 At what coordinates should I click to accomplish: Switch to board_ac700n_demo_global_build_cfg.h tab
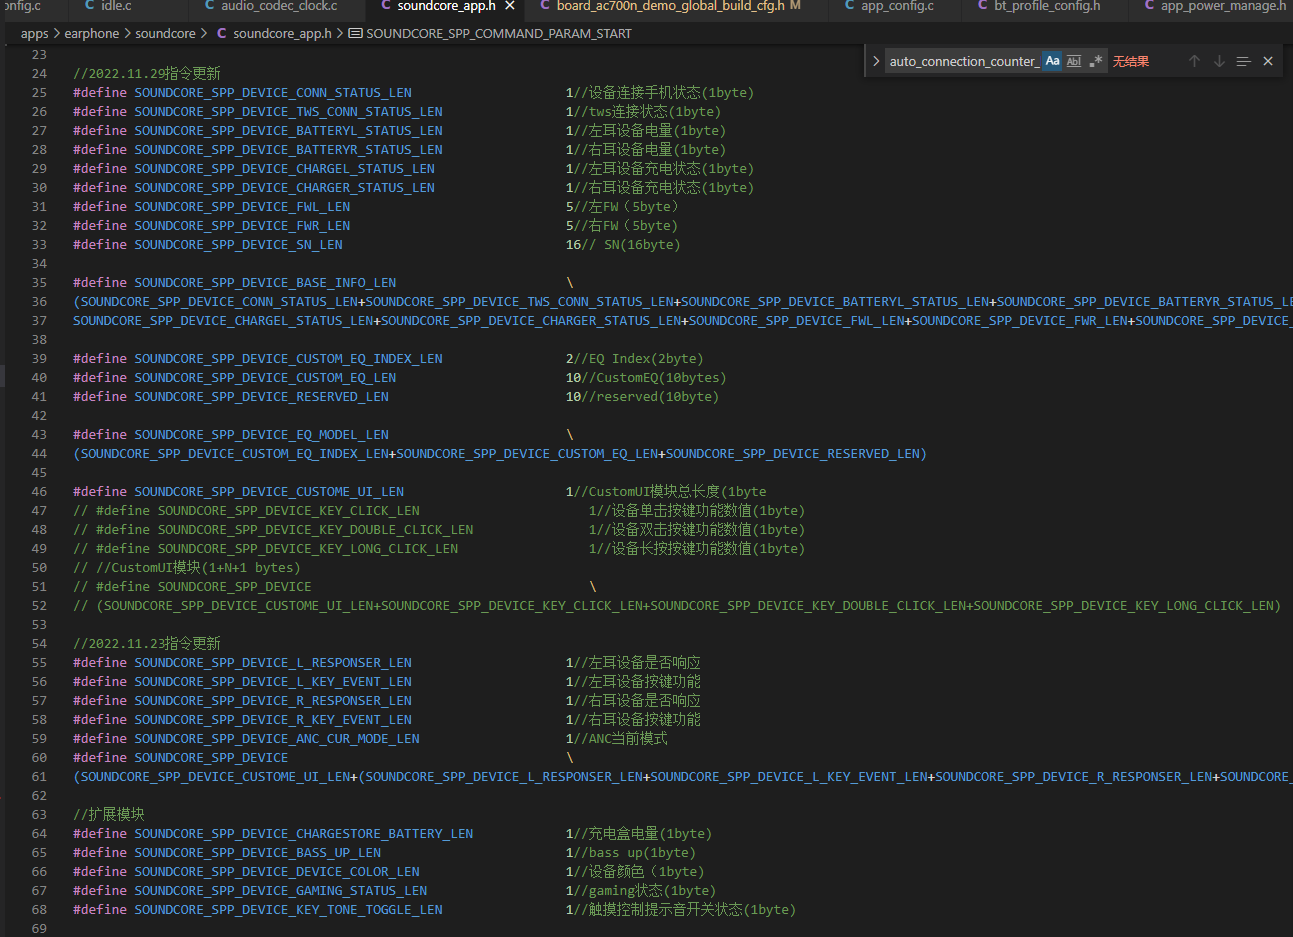click(x=670, y=6)
